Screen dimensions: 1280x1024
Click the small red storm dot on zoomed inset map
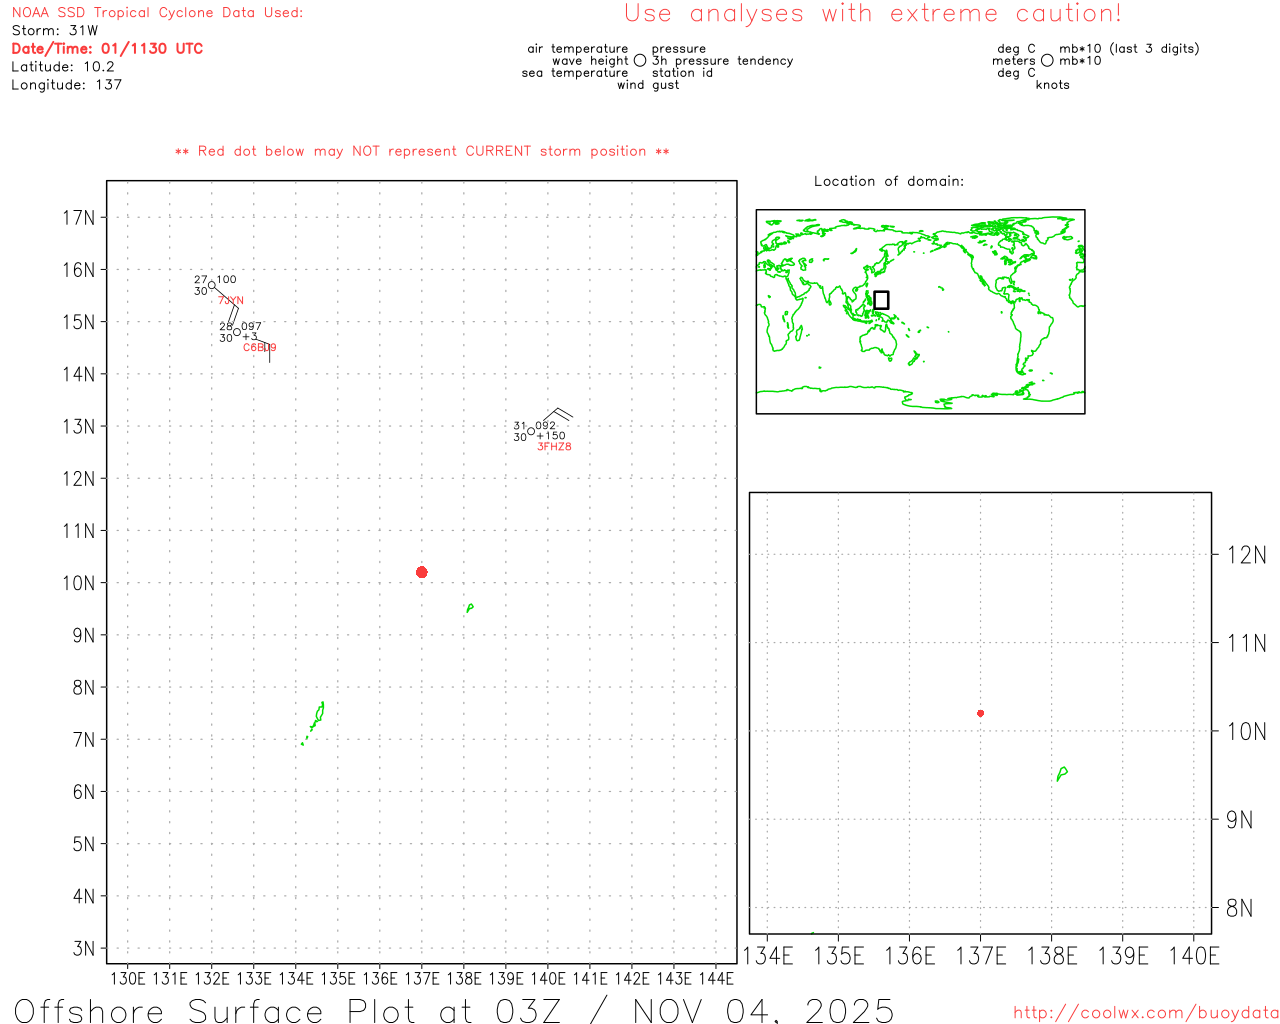coord(980,713)
